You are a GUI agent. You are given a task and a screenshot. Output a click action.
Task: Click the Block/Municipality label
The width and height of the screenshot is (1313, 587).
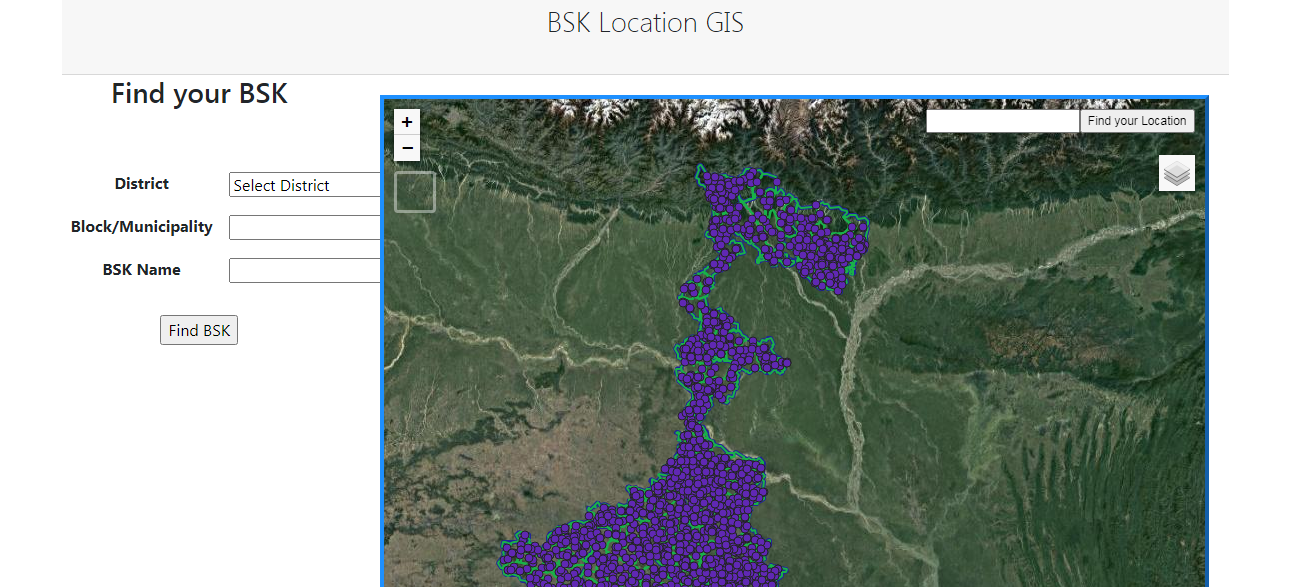click(x=142, y=227)
